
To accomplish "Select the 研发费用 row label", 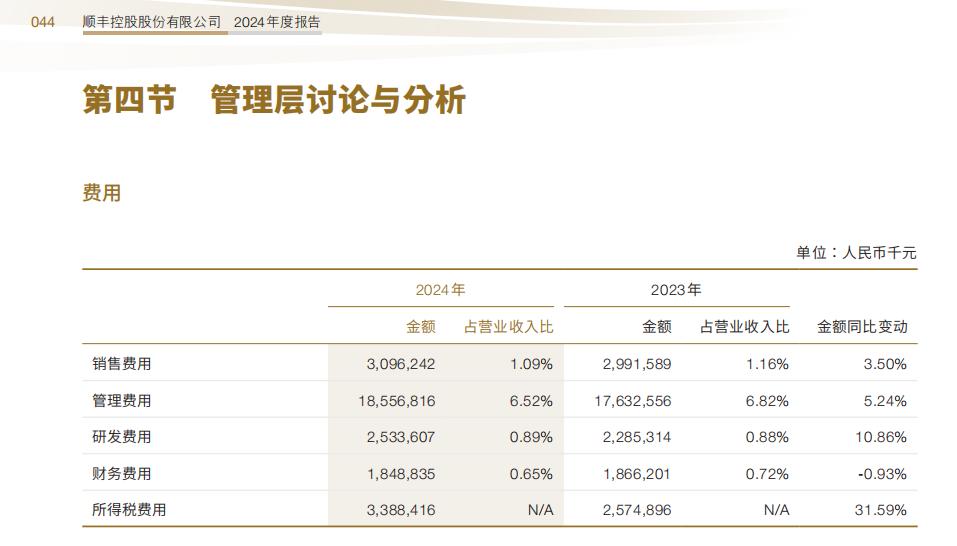I will [121, 437].
